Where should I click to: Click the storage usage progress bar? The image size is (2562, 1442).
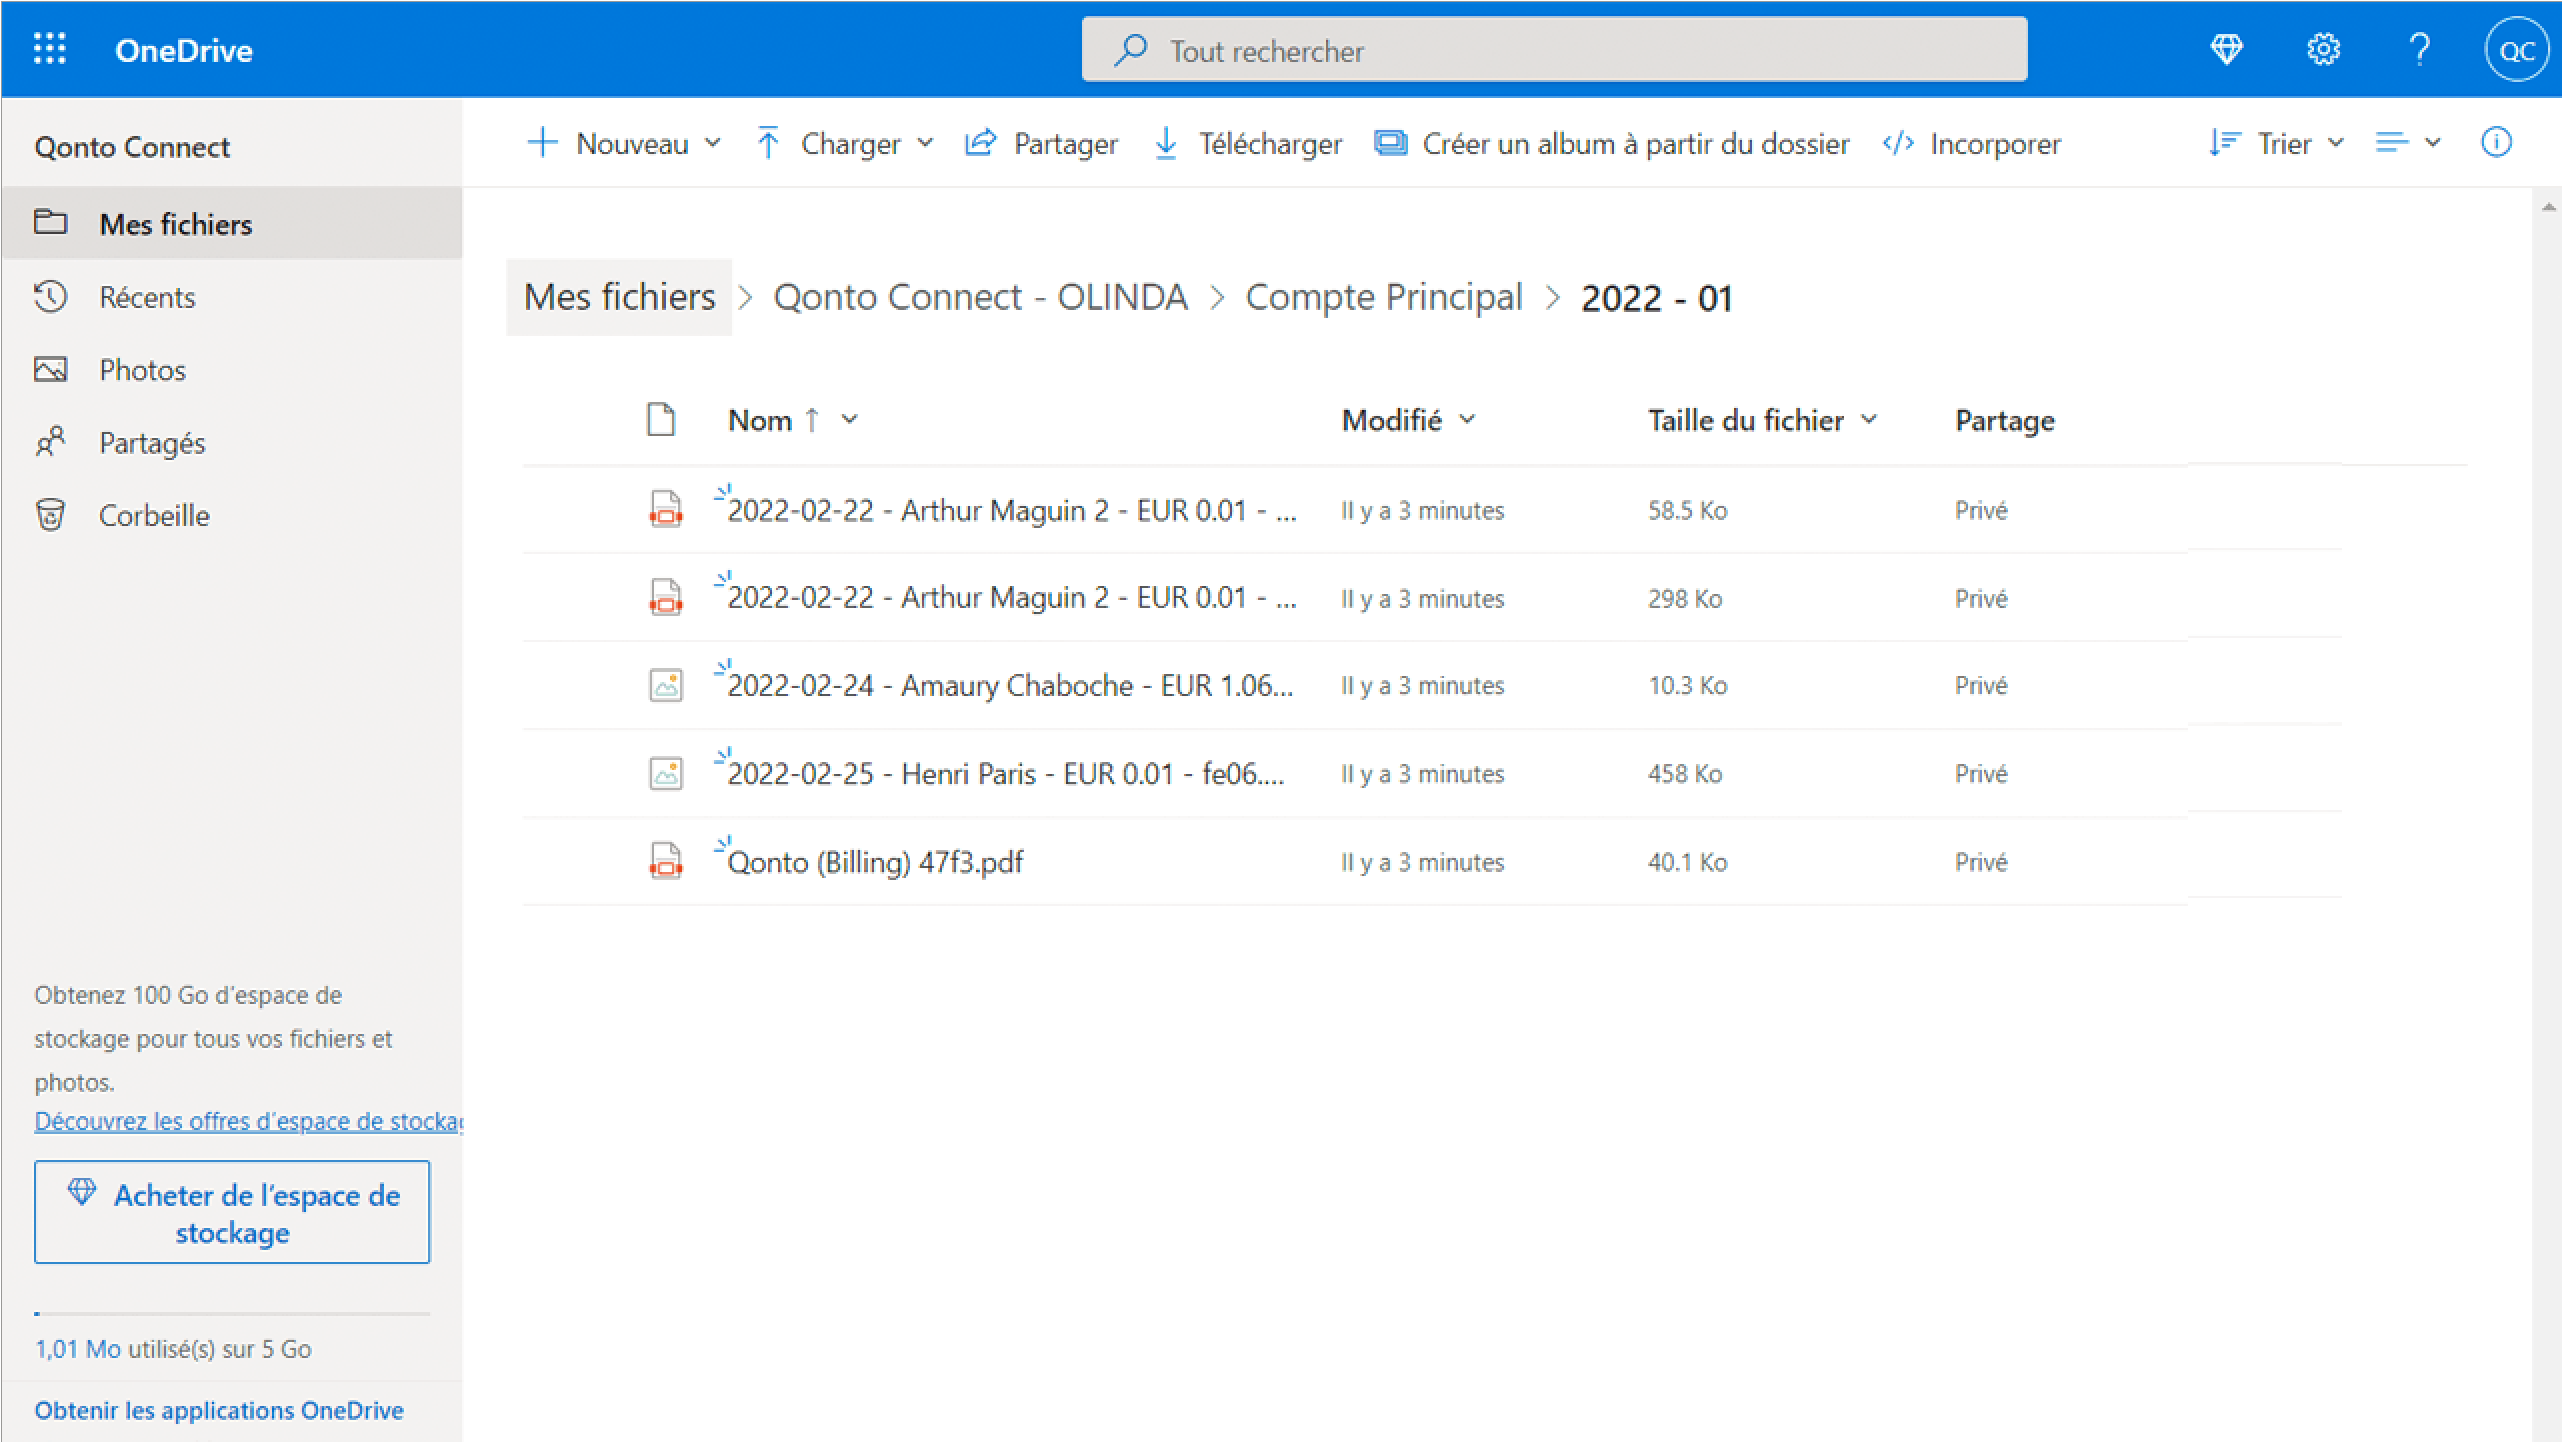pyautogui.click(x=232, y=1313)
